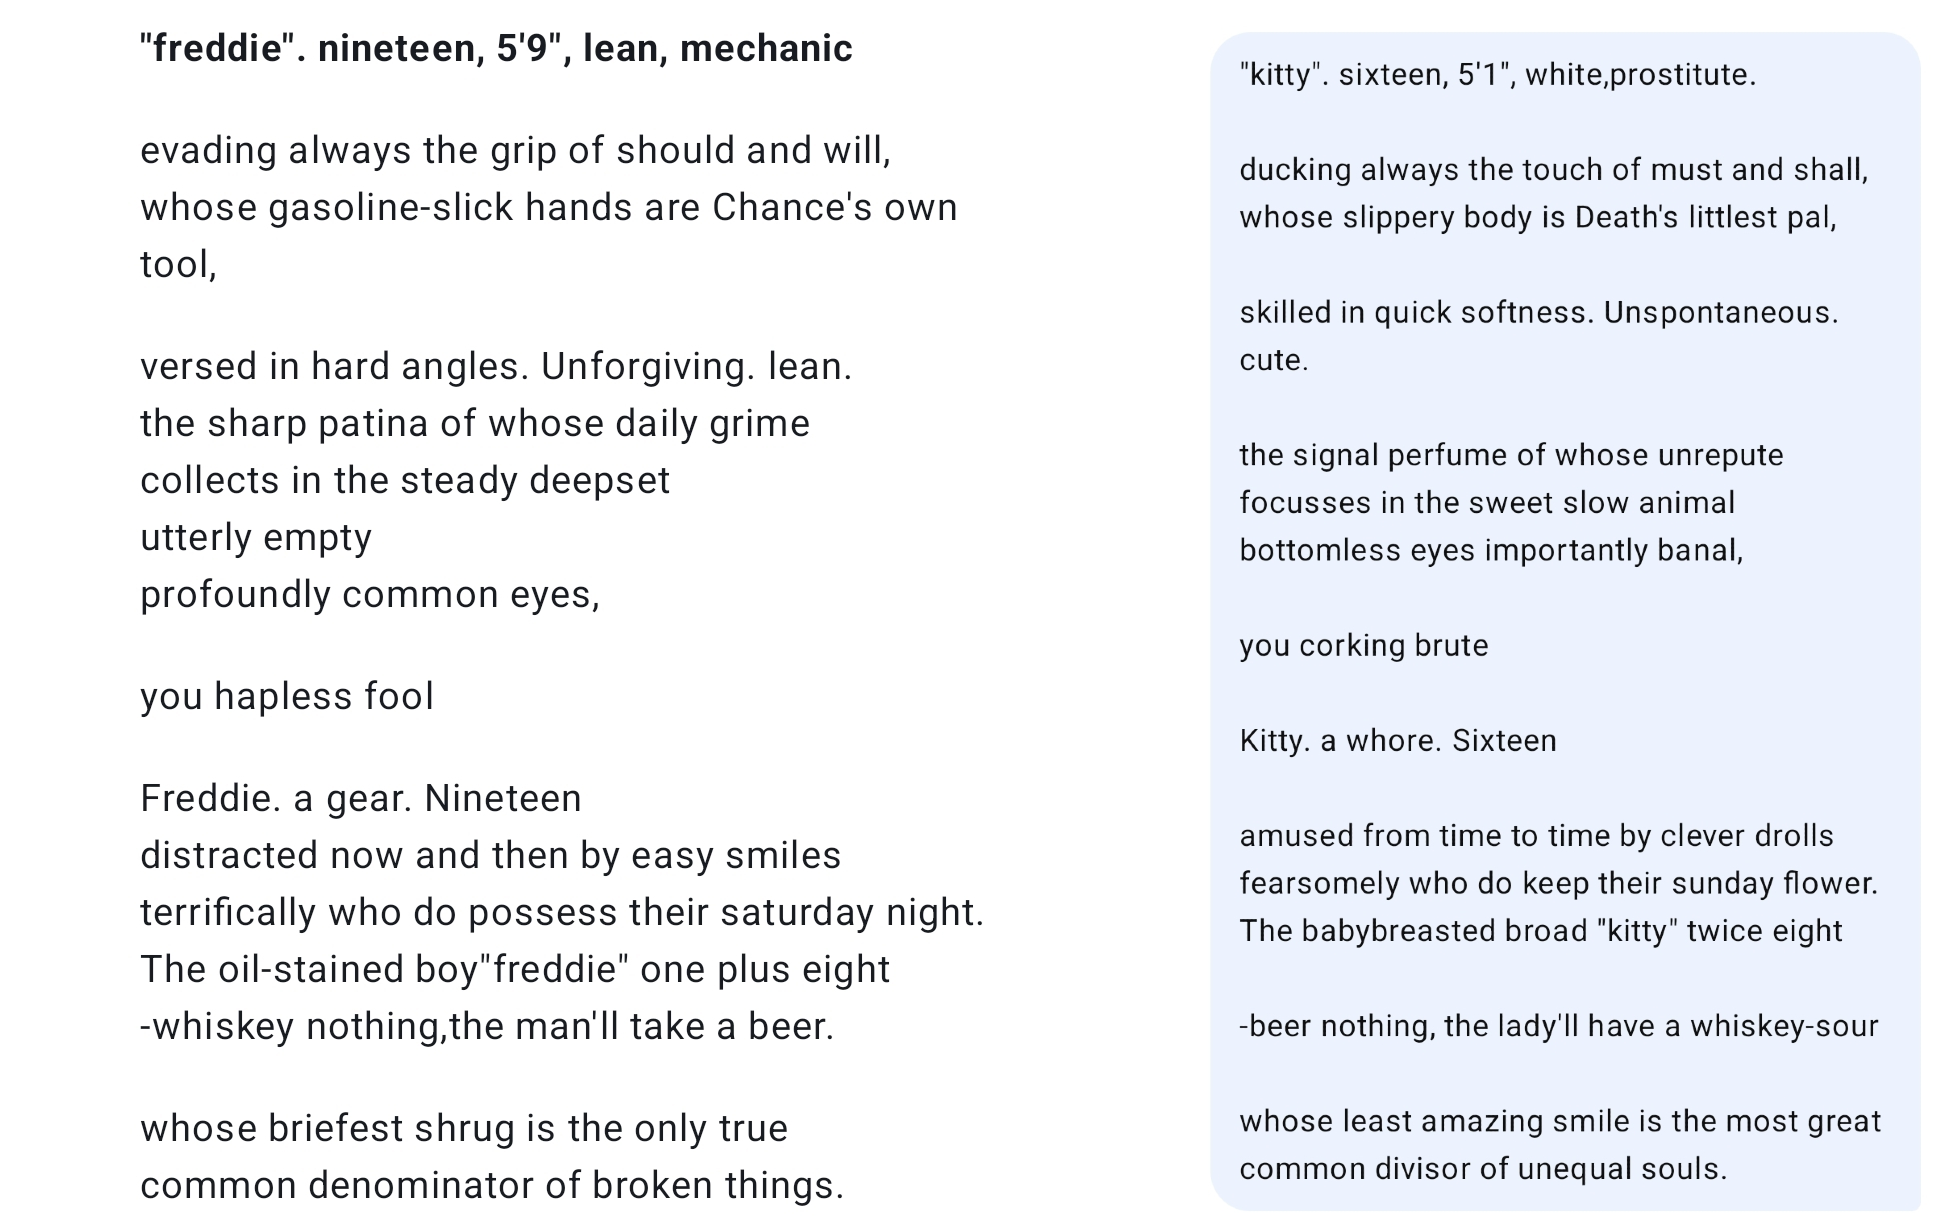Click "-beer nothing, the lady'll have a whiskey-sour"
Image resolution: width=1949 pixels, height=1229 pixels.
click(x=1559, y=1026)
